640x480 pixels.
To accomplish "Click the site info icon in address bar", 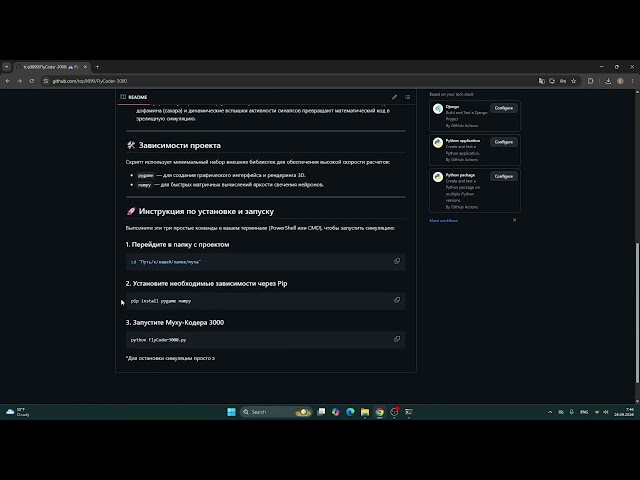I will [46, 81].
